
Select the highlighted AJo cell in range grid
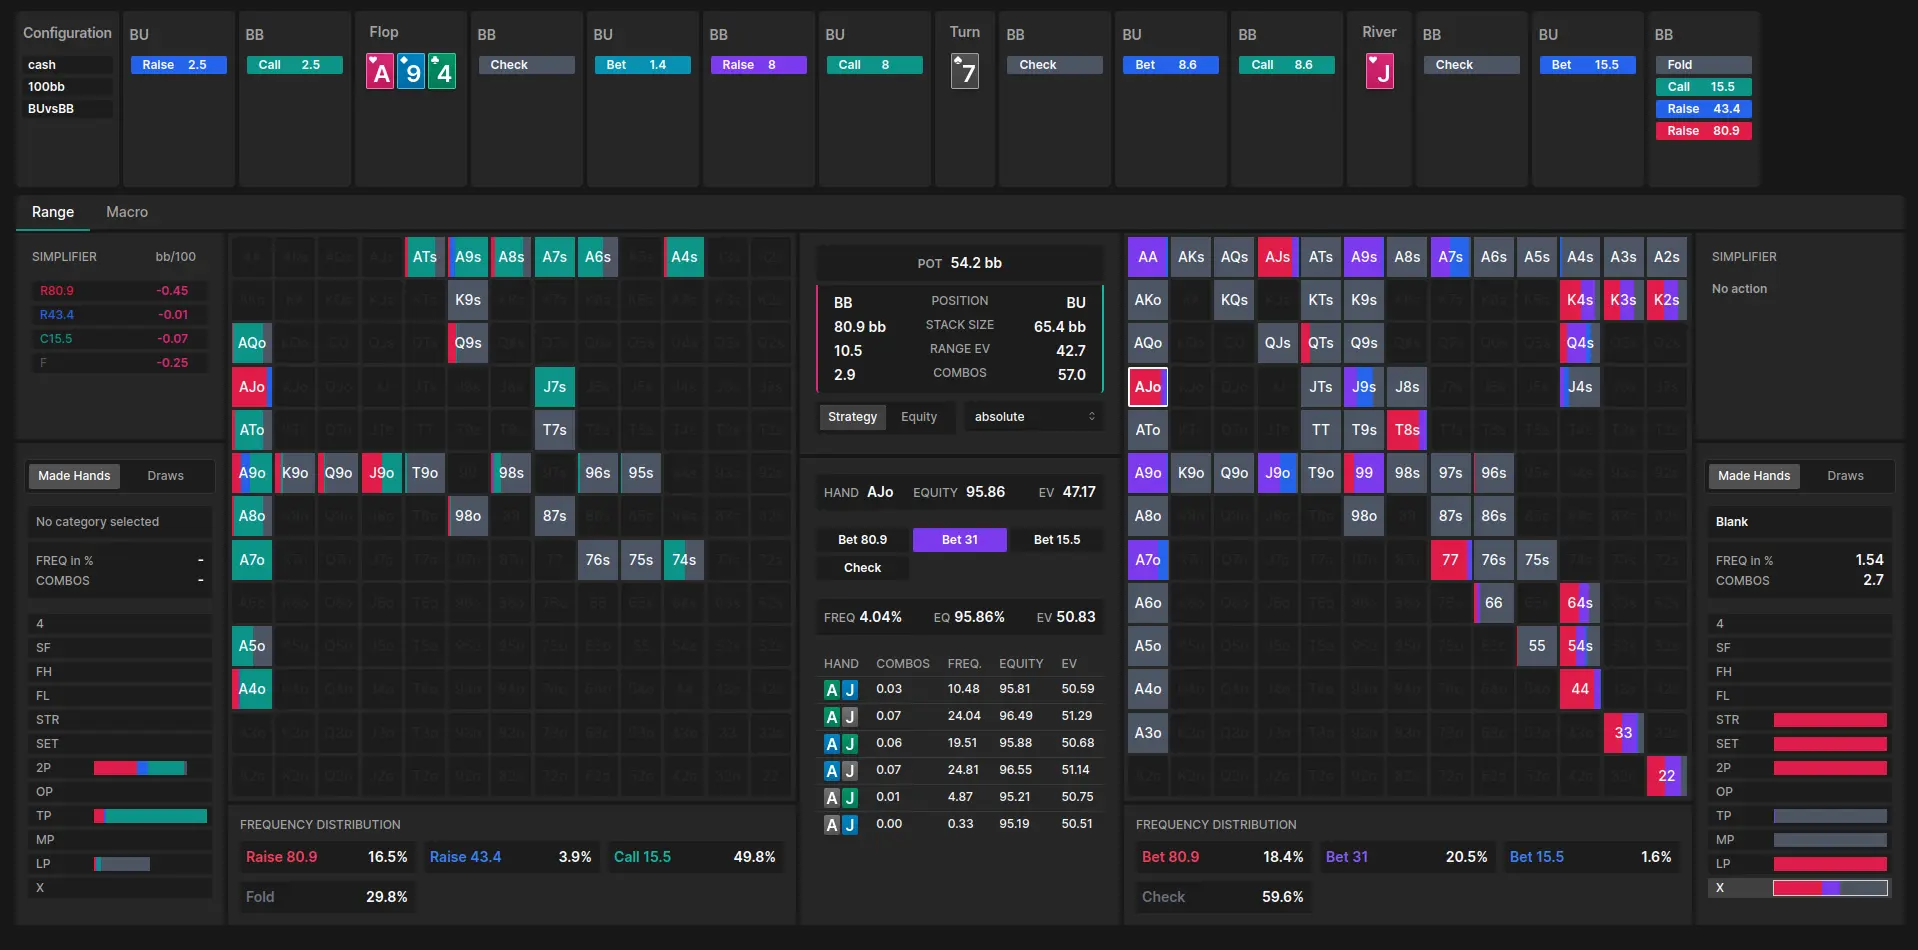1147,387
